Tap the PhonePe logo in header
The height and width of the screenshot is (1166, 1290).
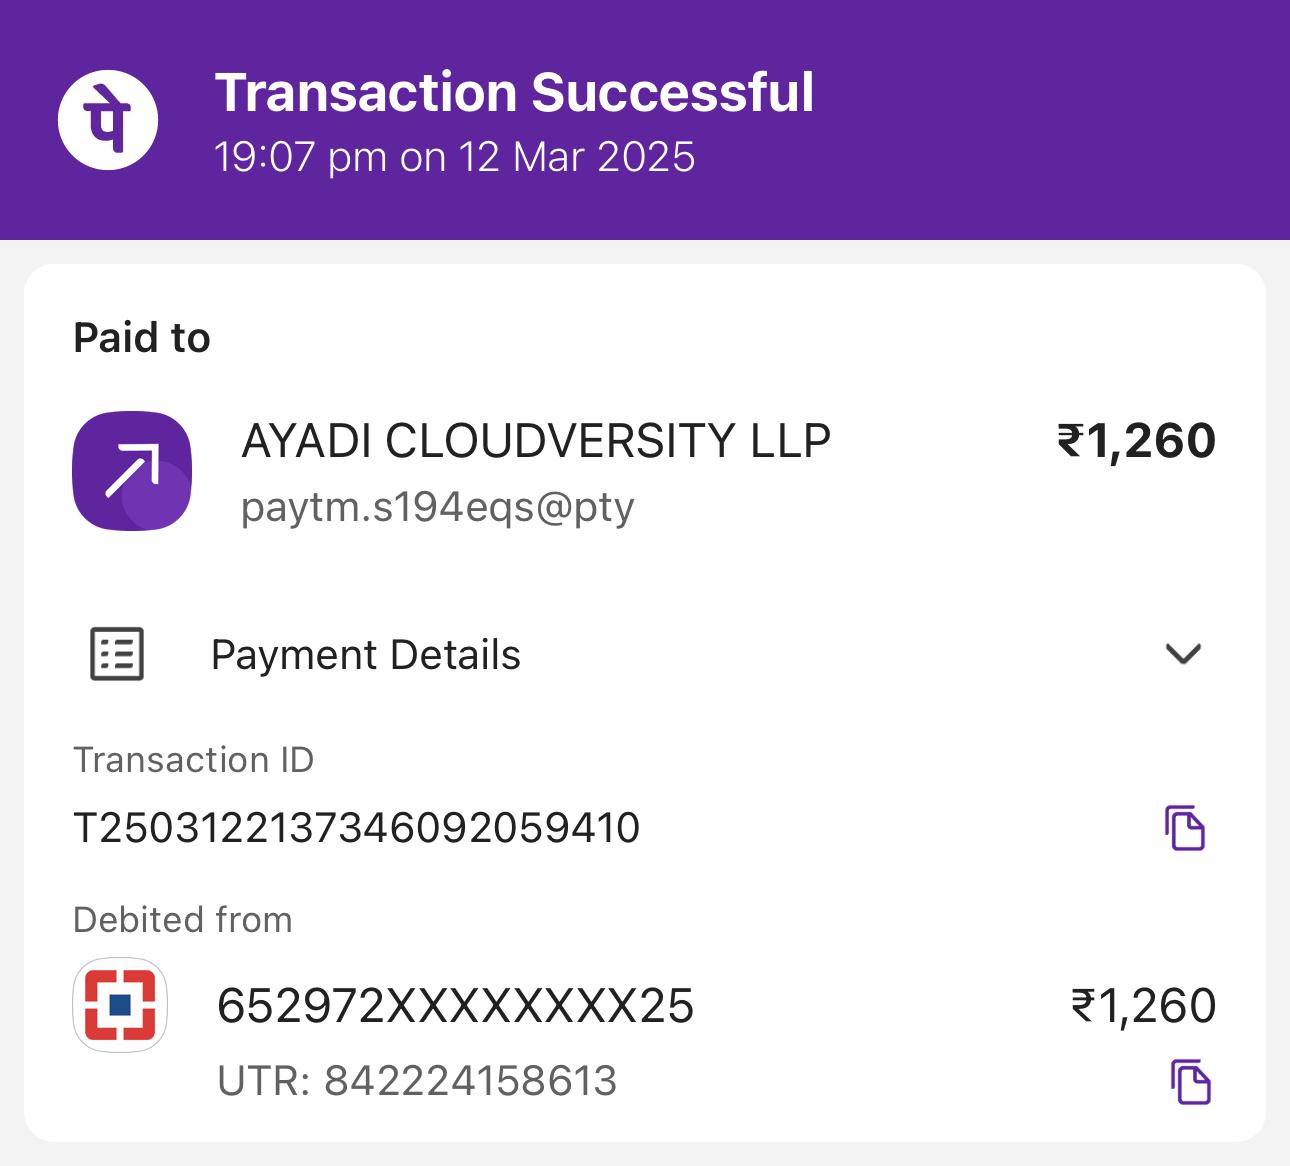click(107, 120)
